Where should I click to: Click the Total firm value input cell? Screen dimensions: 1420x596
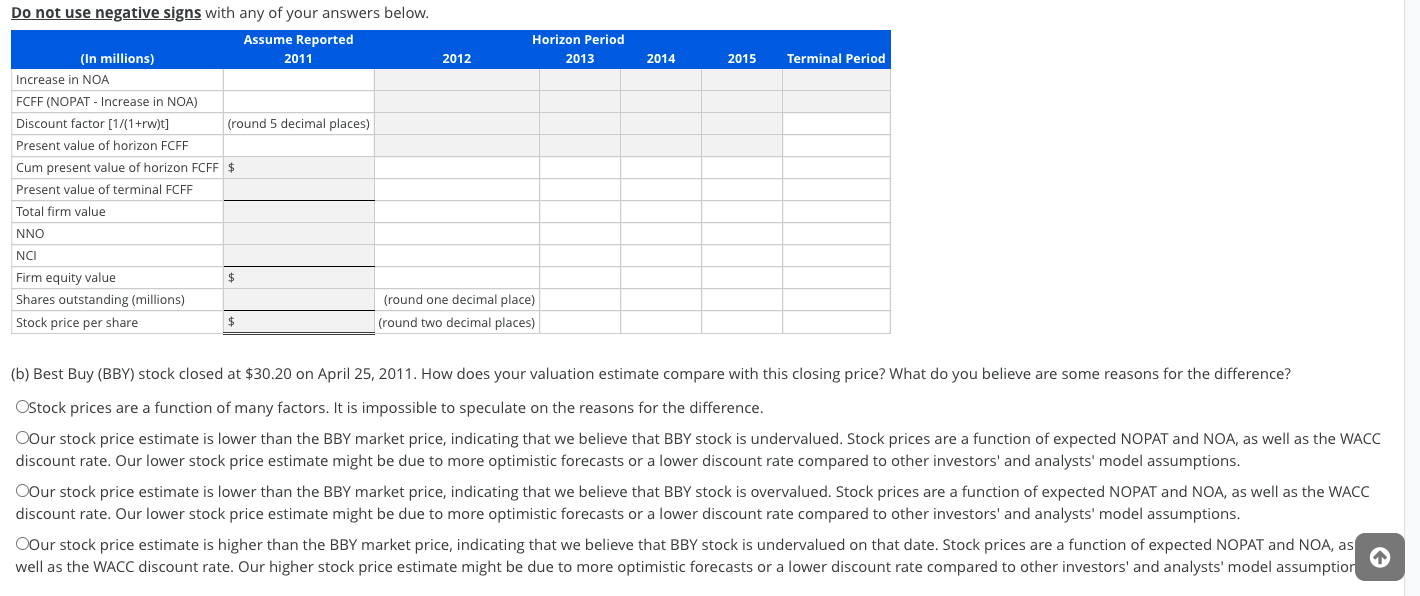(300, 211)
